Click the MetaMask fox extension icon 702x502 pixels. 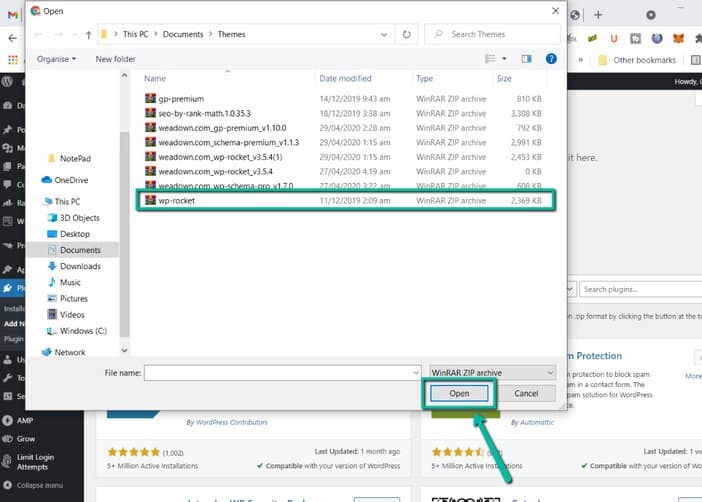click(x=678, y=39)
